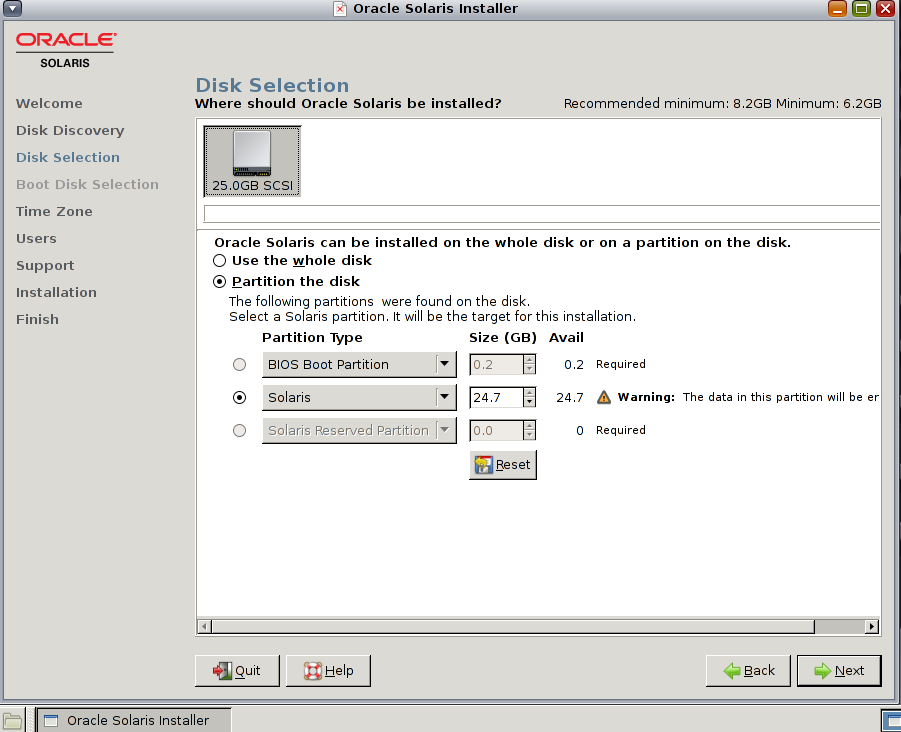Select the Solaris partition radio button
Viewport: 901px width, 732px height.
[239, 397]
